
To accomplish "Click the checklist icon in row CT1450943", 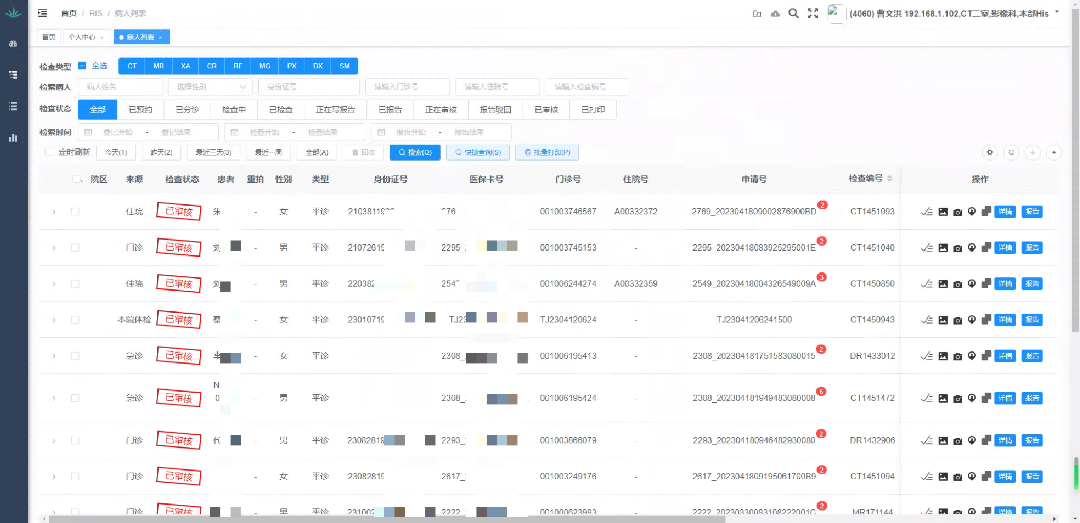I will click(927, 320).
